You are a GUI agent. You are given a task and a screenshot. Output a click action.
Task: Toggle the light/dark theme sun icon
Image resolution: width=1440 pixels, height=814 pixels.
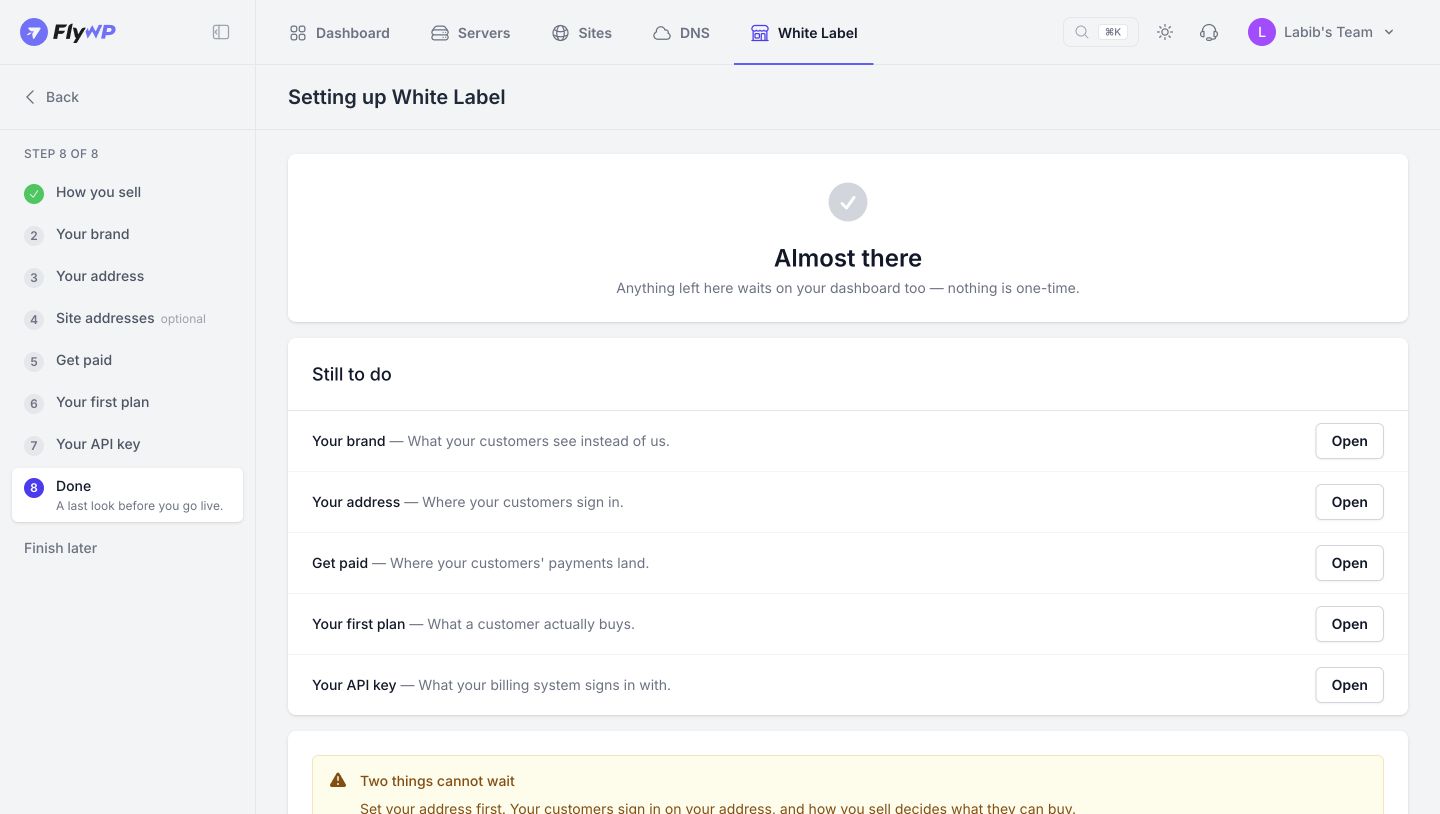[x=1165, y=32]
